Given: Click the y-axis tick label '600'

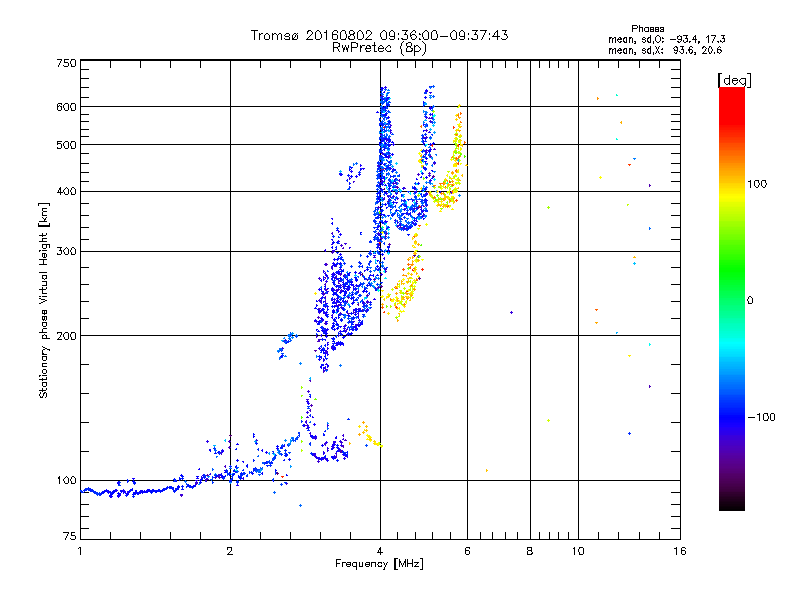Looking at the screenshot, I should point(66,107).
